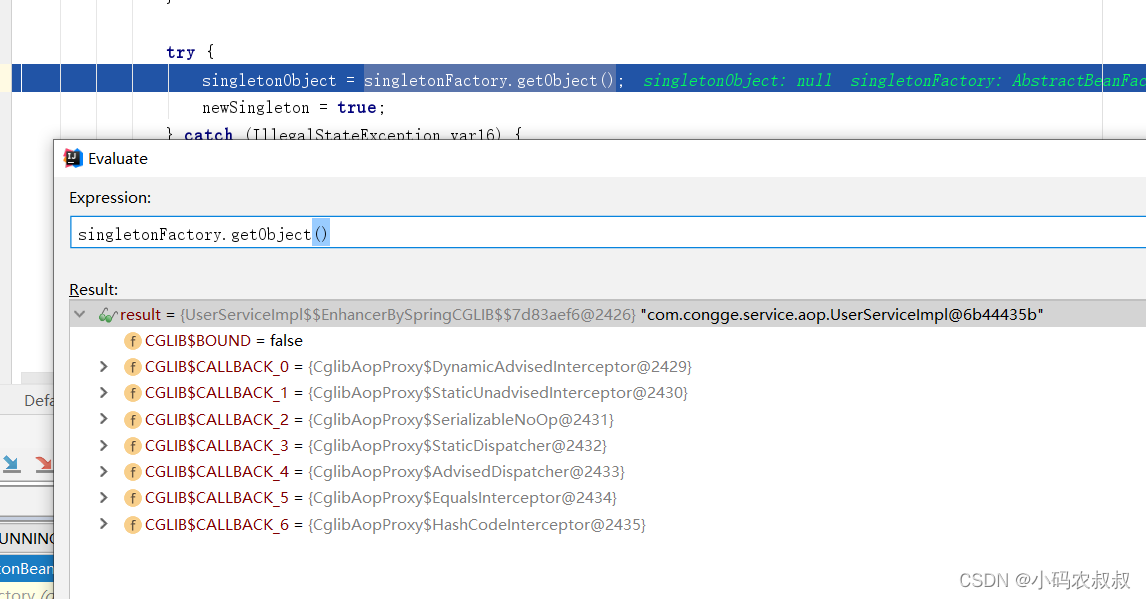
Task: Expand CGLIB$CALLBACK_3 node
Action: 104,446
